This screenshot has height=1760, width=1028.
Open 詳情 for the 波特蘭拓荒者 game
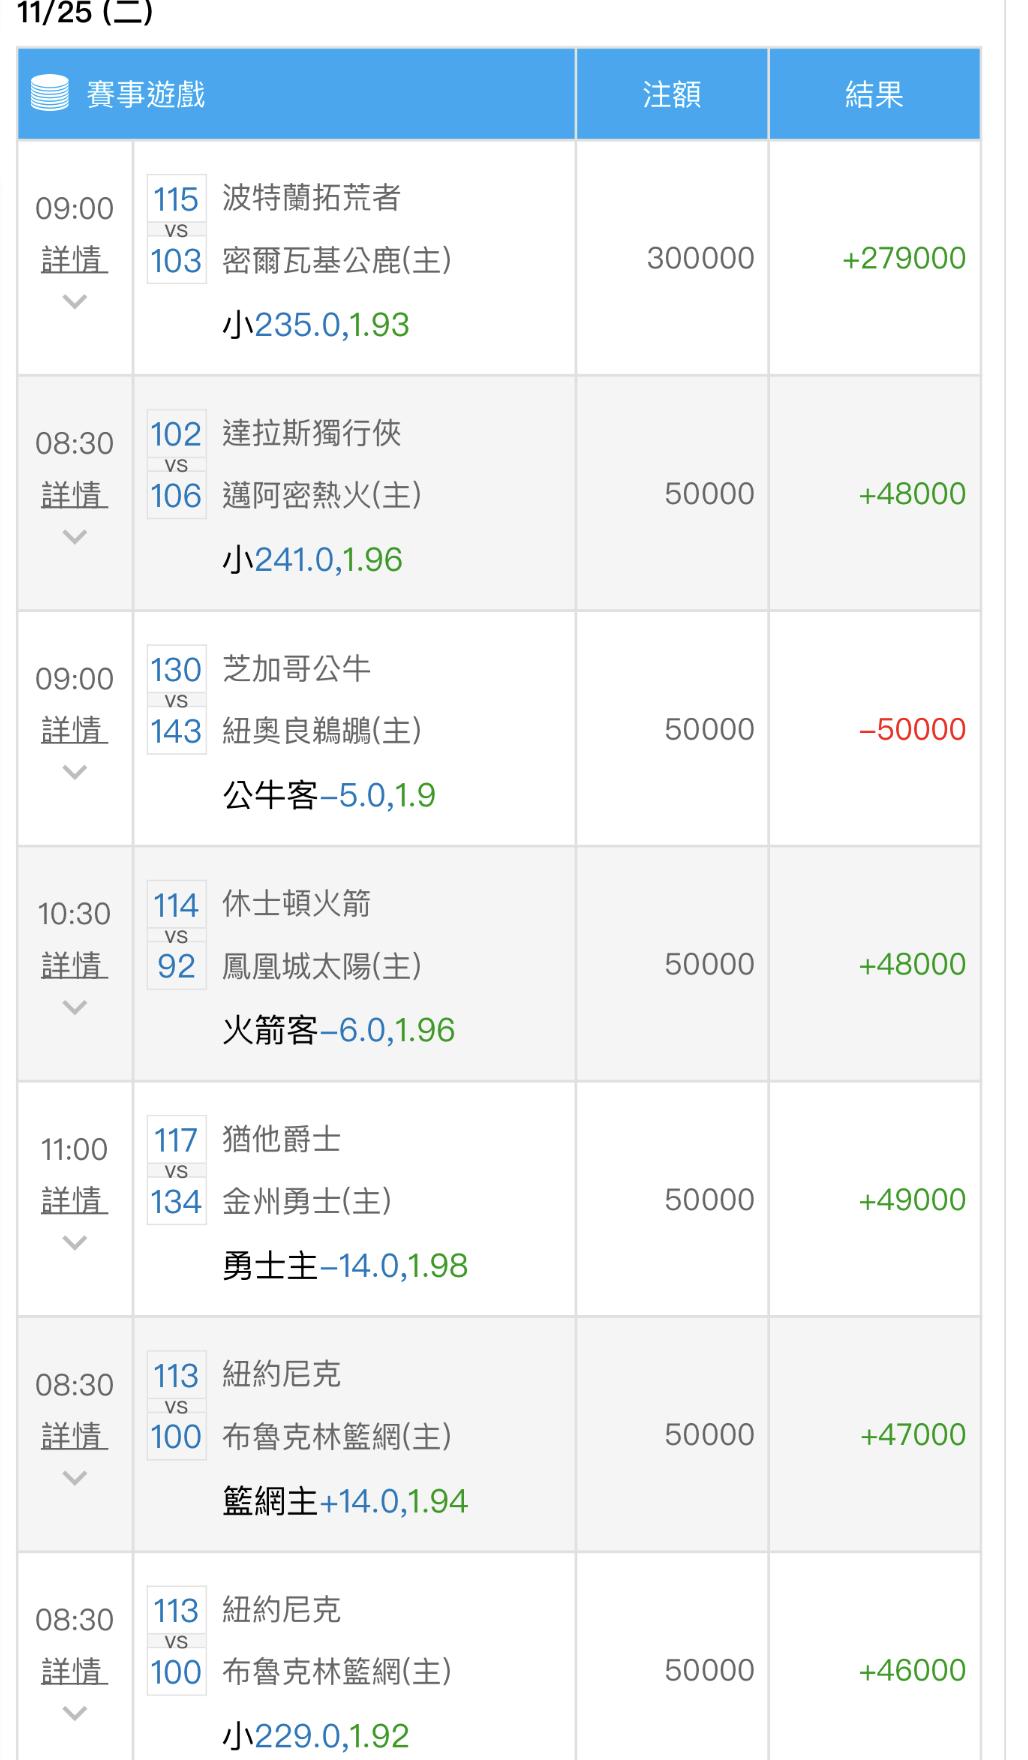click(74, 260)
